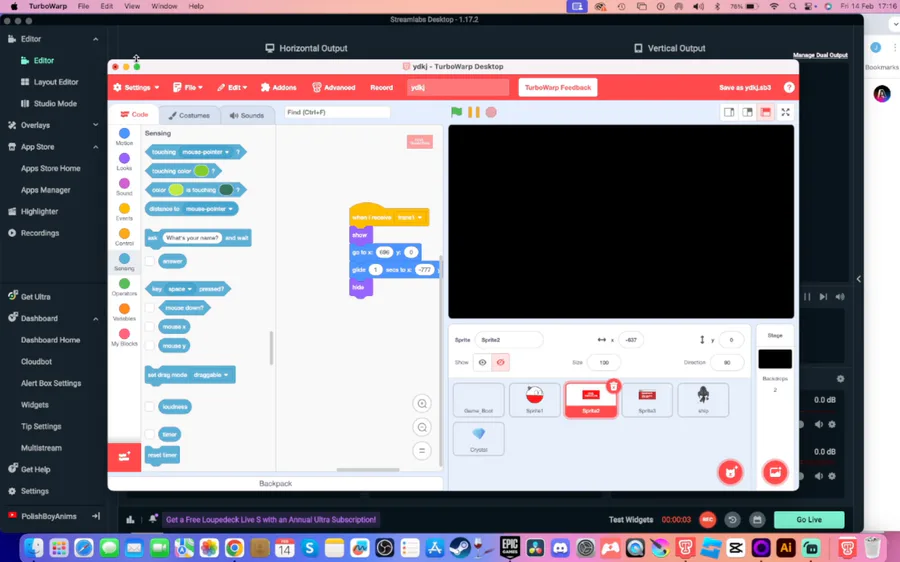This screenshot has height=562, width=900.
Task: Select the Variables block category
Action: (x=124, y=312)
